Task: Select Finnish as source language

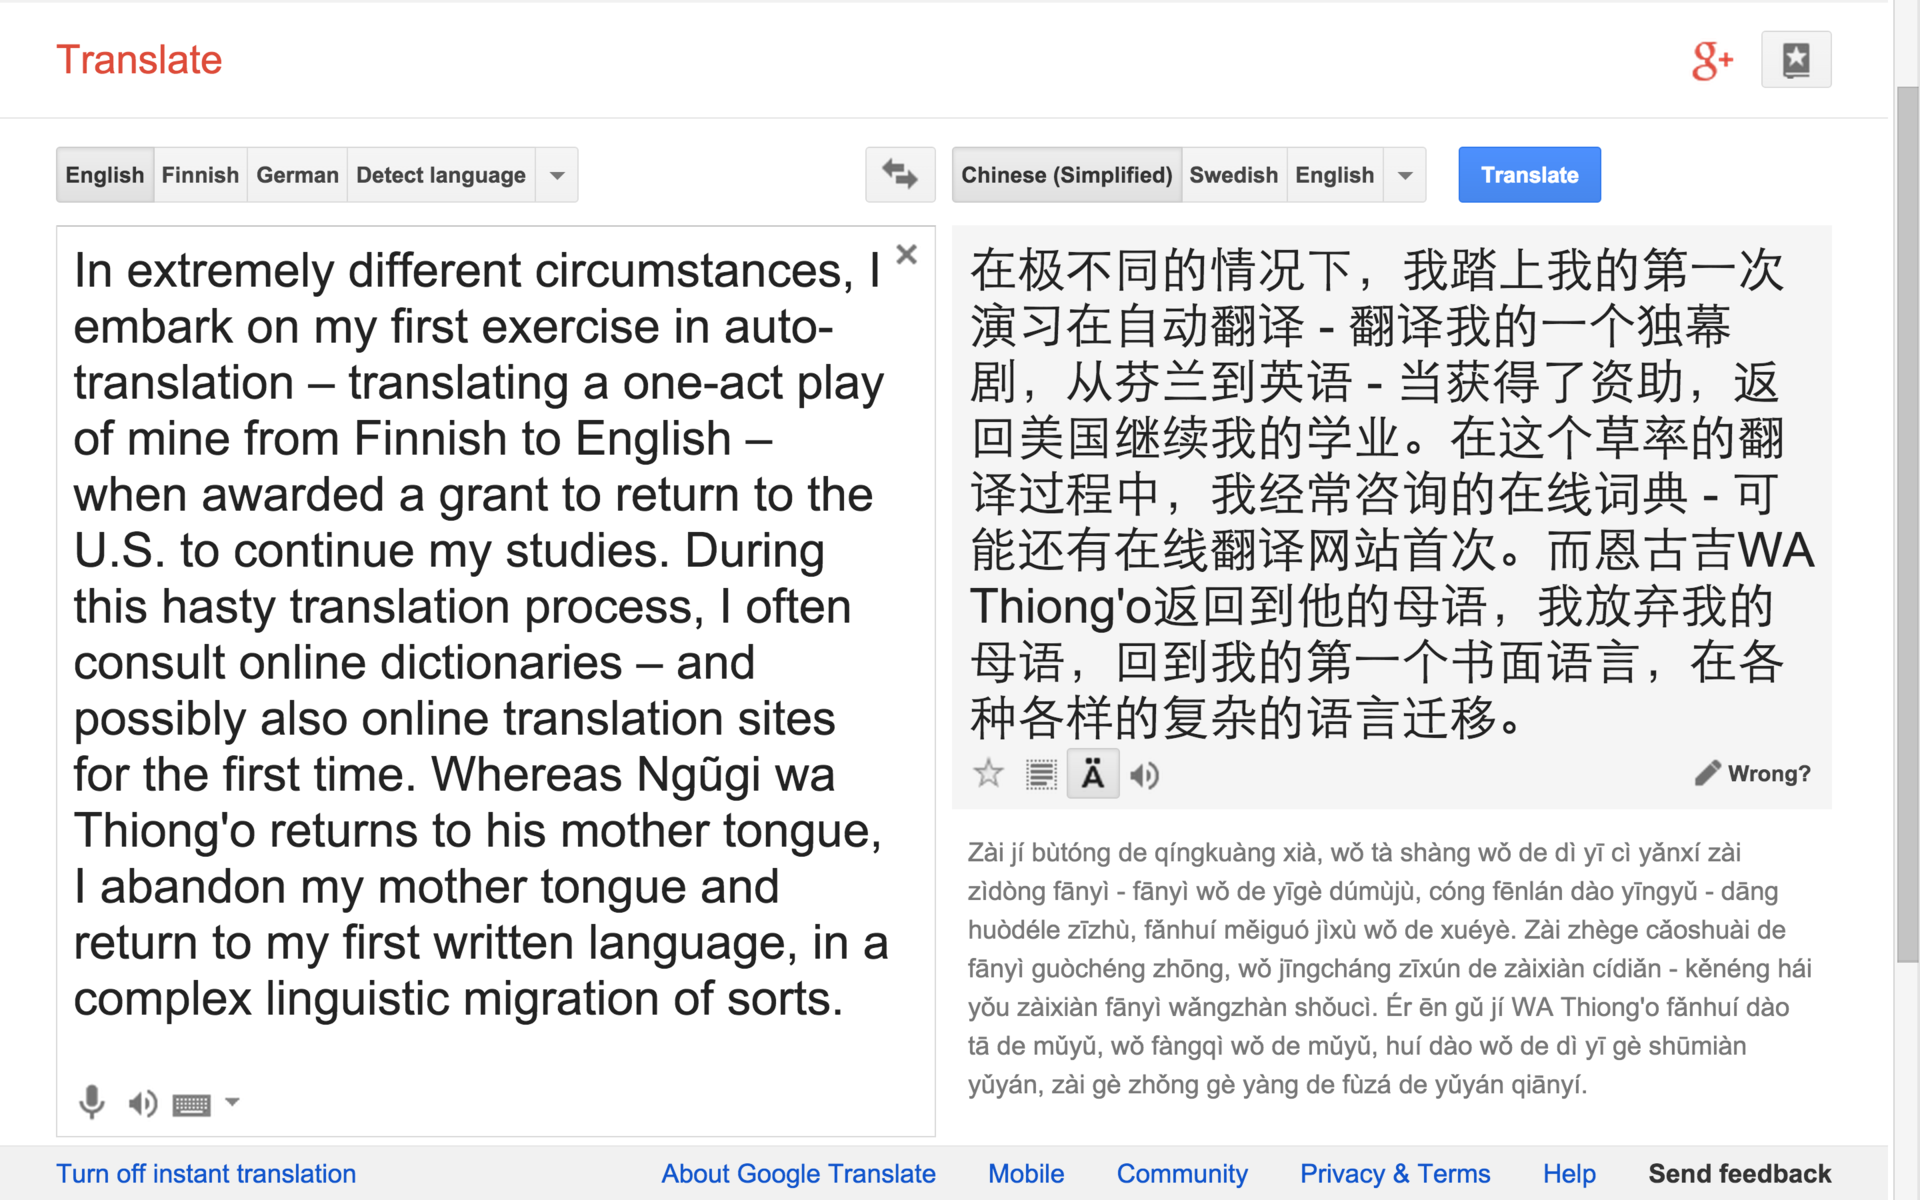Action: pyautogui.click(x=200, y=175)
